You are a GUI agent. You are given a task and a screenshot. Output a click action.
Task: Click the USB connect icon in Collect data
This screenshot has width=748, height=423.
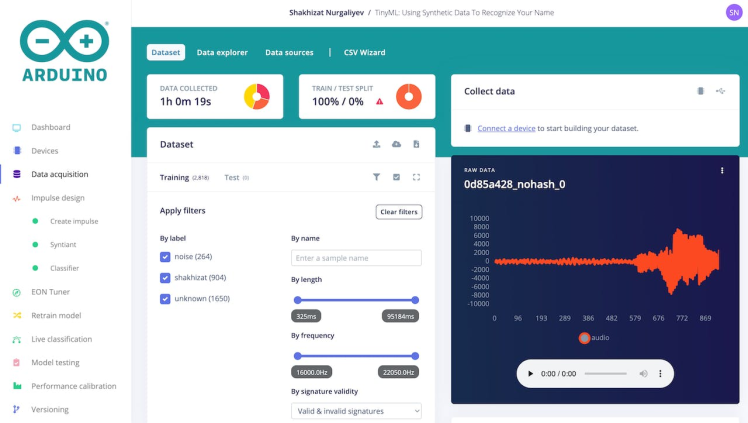[720, 91]
